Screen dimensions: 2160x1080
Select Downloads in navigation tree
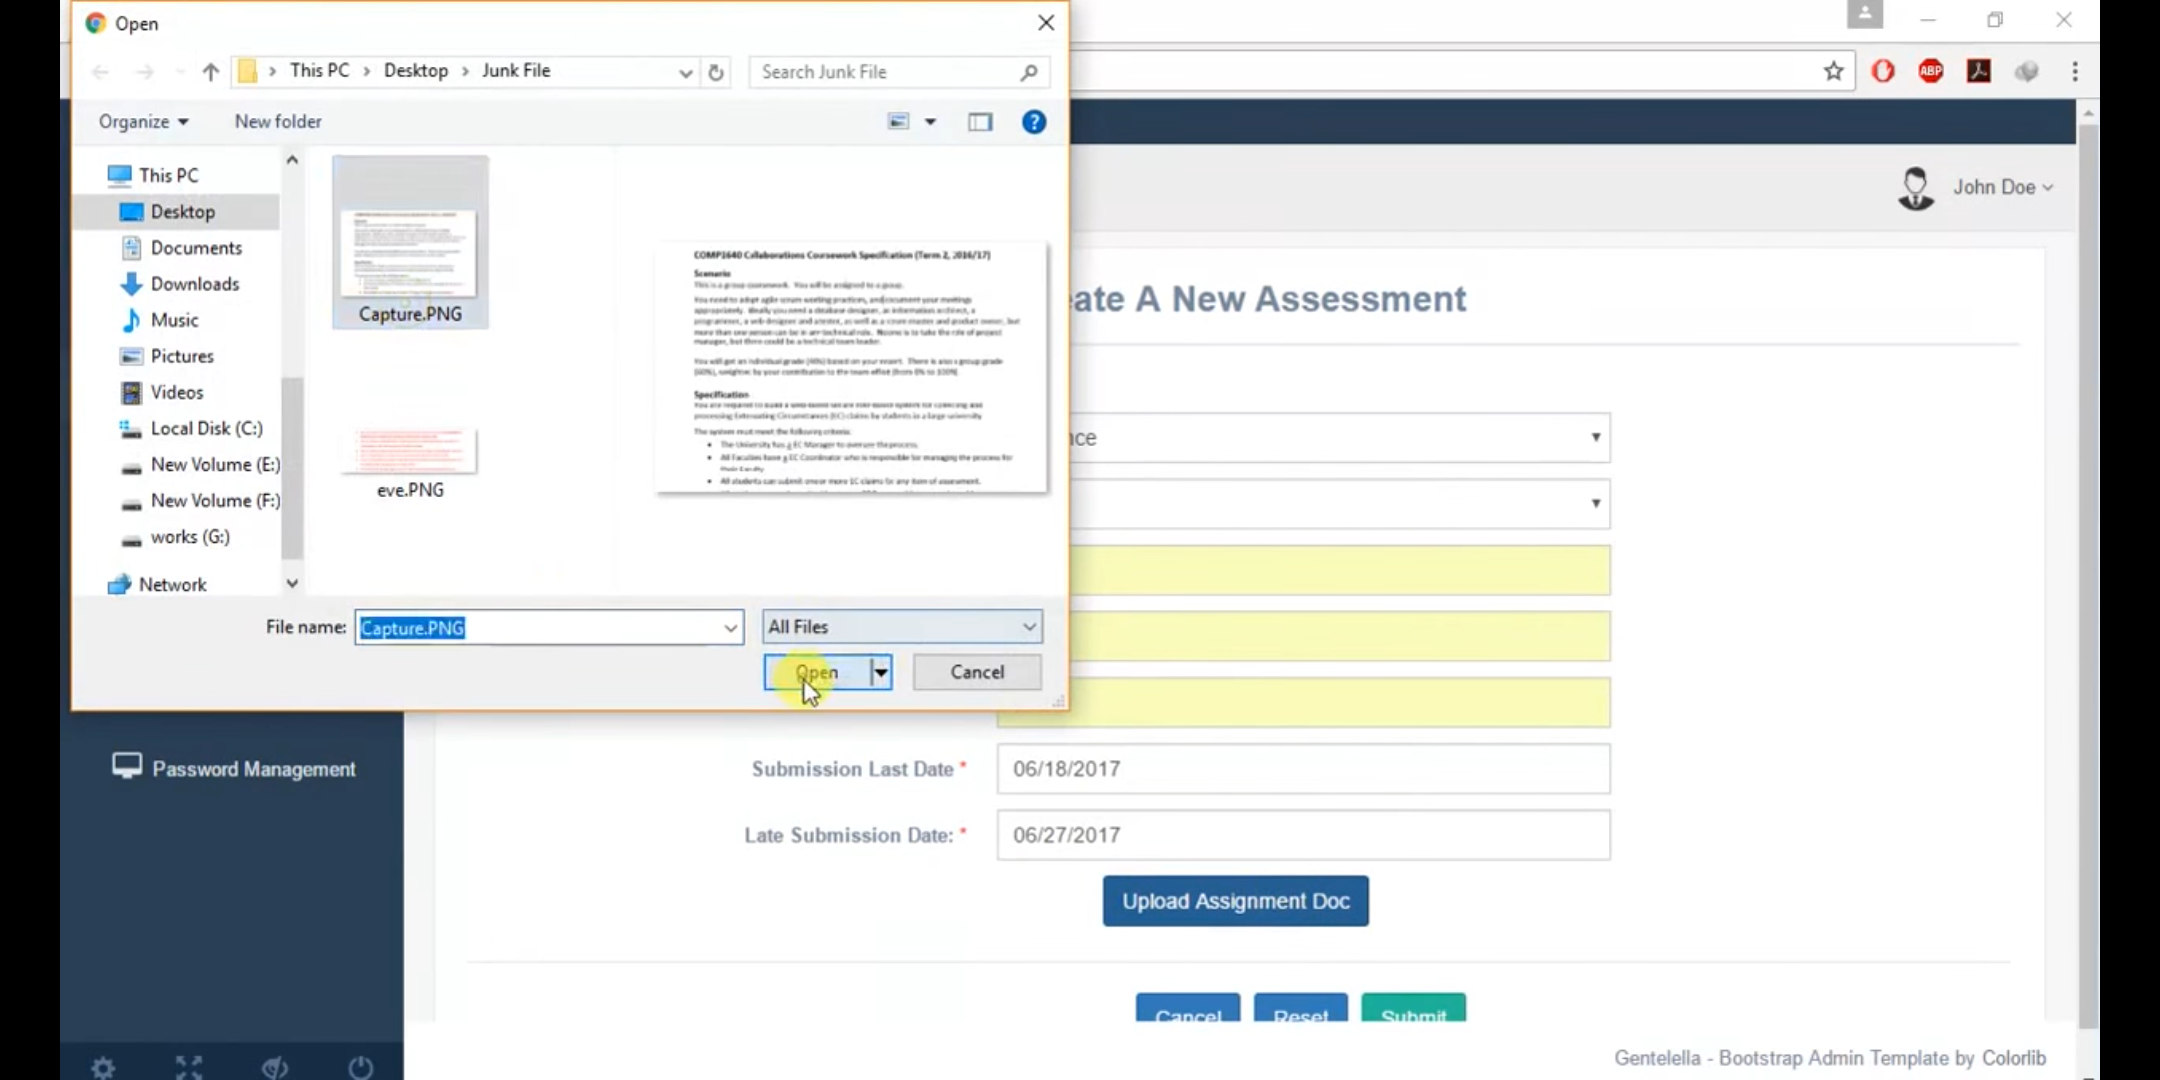point(194,284)
